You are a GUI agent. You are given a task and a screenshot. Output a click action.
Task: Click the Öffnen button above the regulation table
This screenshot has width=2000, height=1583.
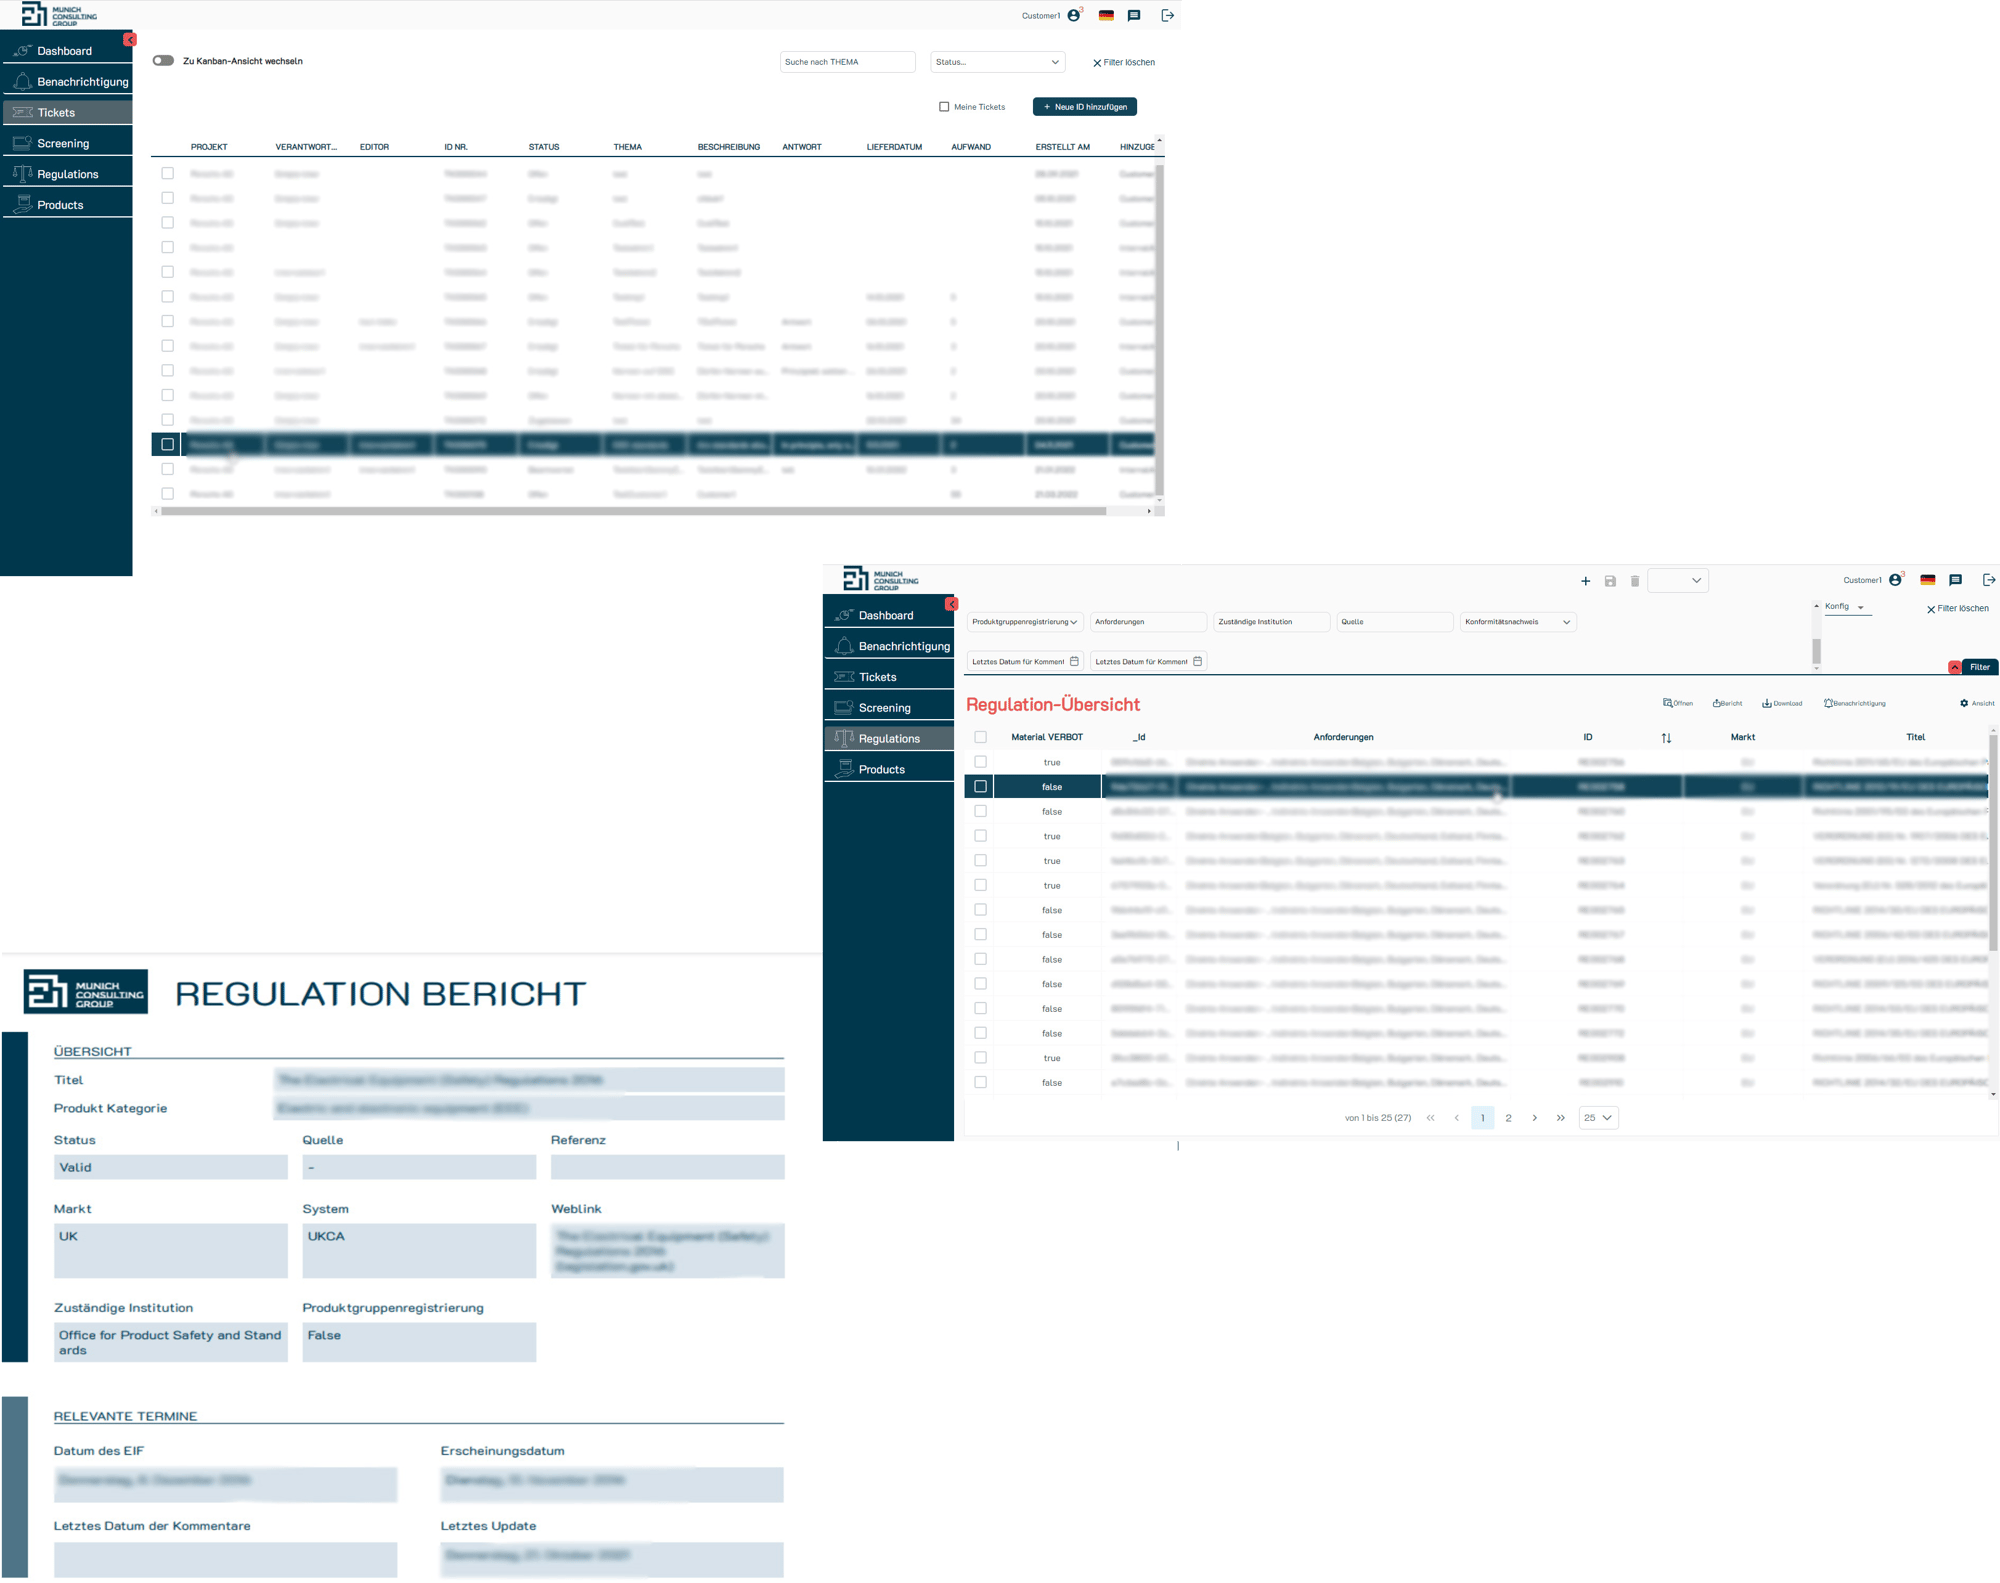click(1678, 703)
